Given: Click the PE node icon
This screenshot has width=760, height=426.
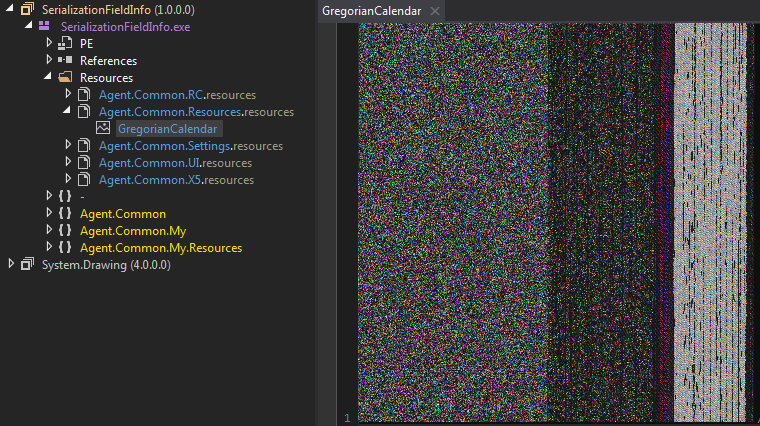Looking at the screenshot, I should point(64,44).
